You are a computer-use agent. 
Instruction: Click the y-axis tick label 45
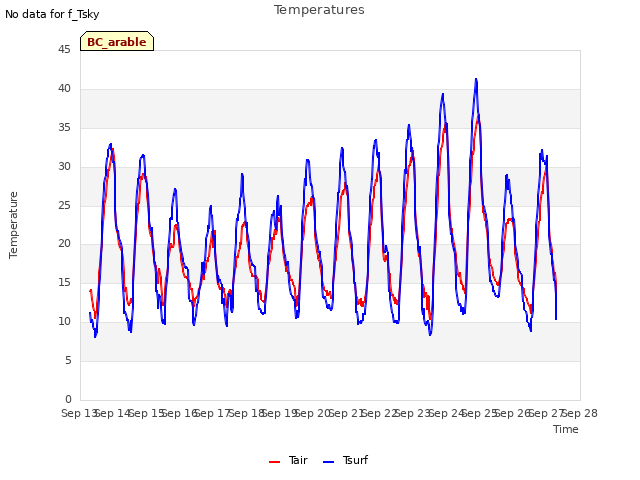[x=64, y=50]
